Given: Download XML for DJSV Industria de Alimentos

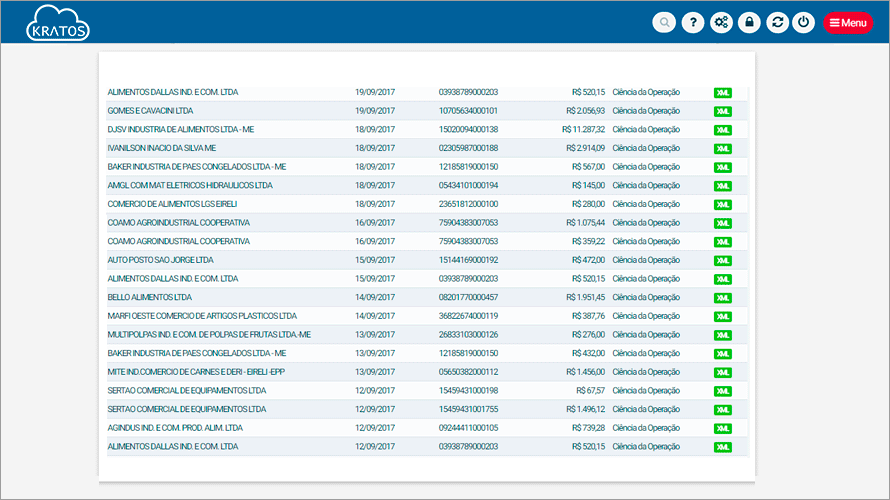Looking at the screenshot, I should [x=723, y=130].
